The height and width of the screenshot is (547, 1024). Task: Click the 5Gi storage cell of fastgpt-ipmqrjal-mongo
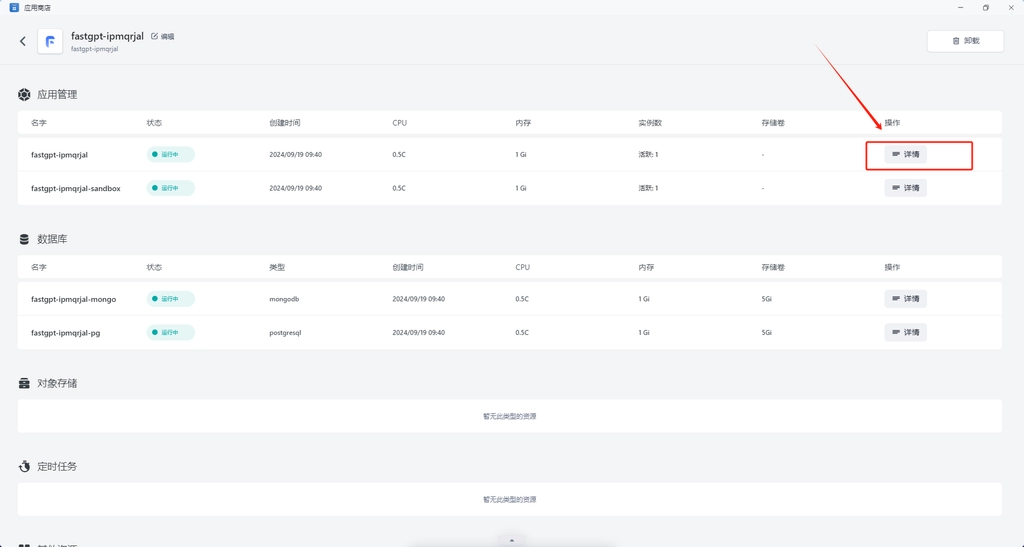tap(766, 299)
